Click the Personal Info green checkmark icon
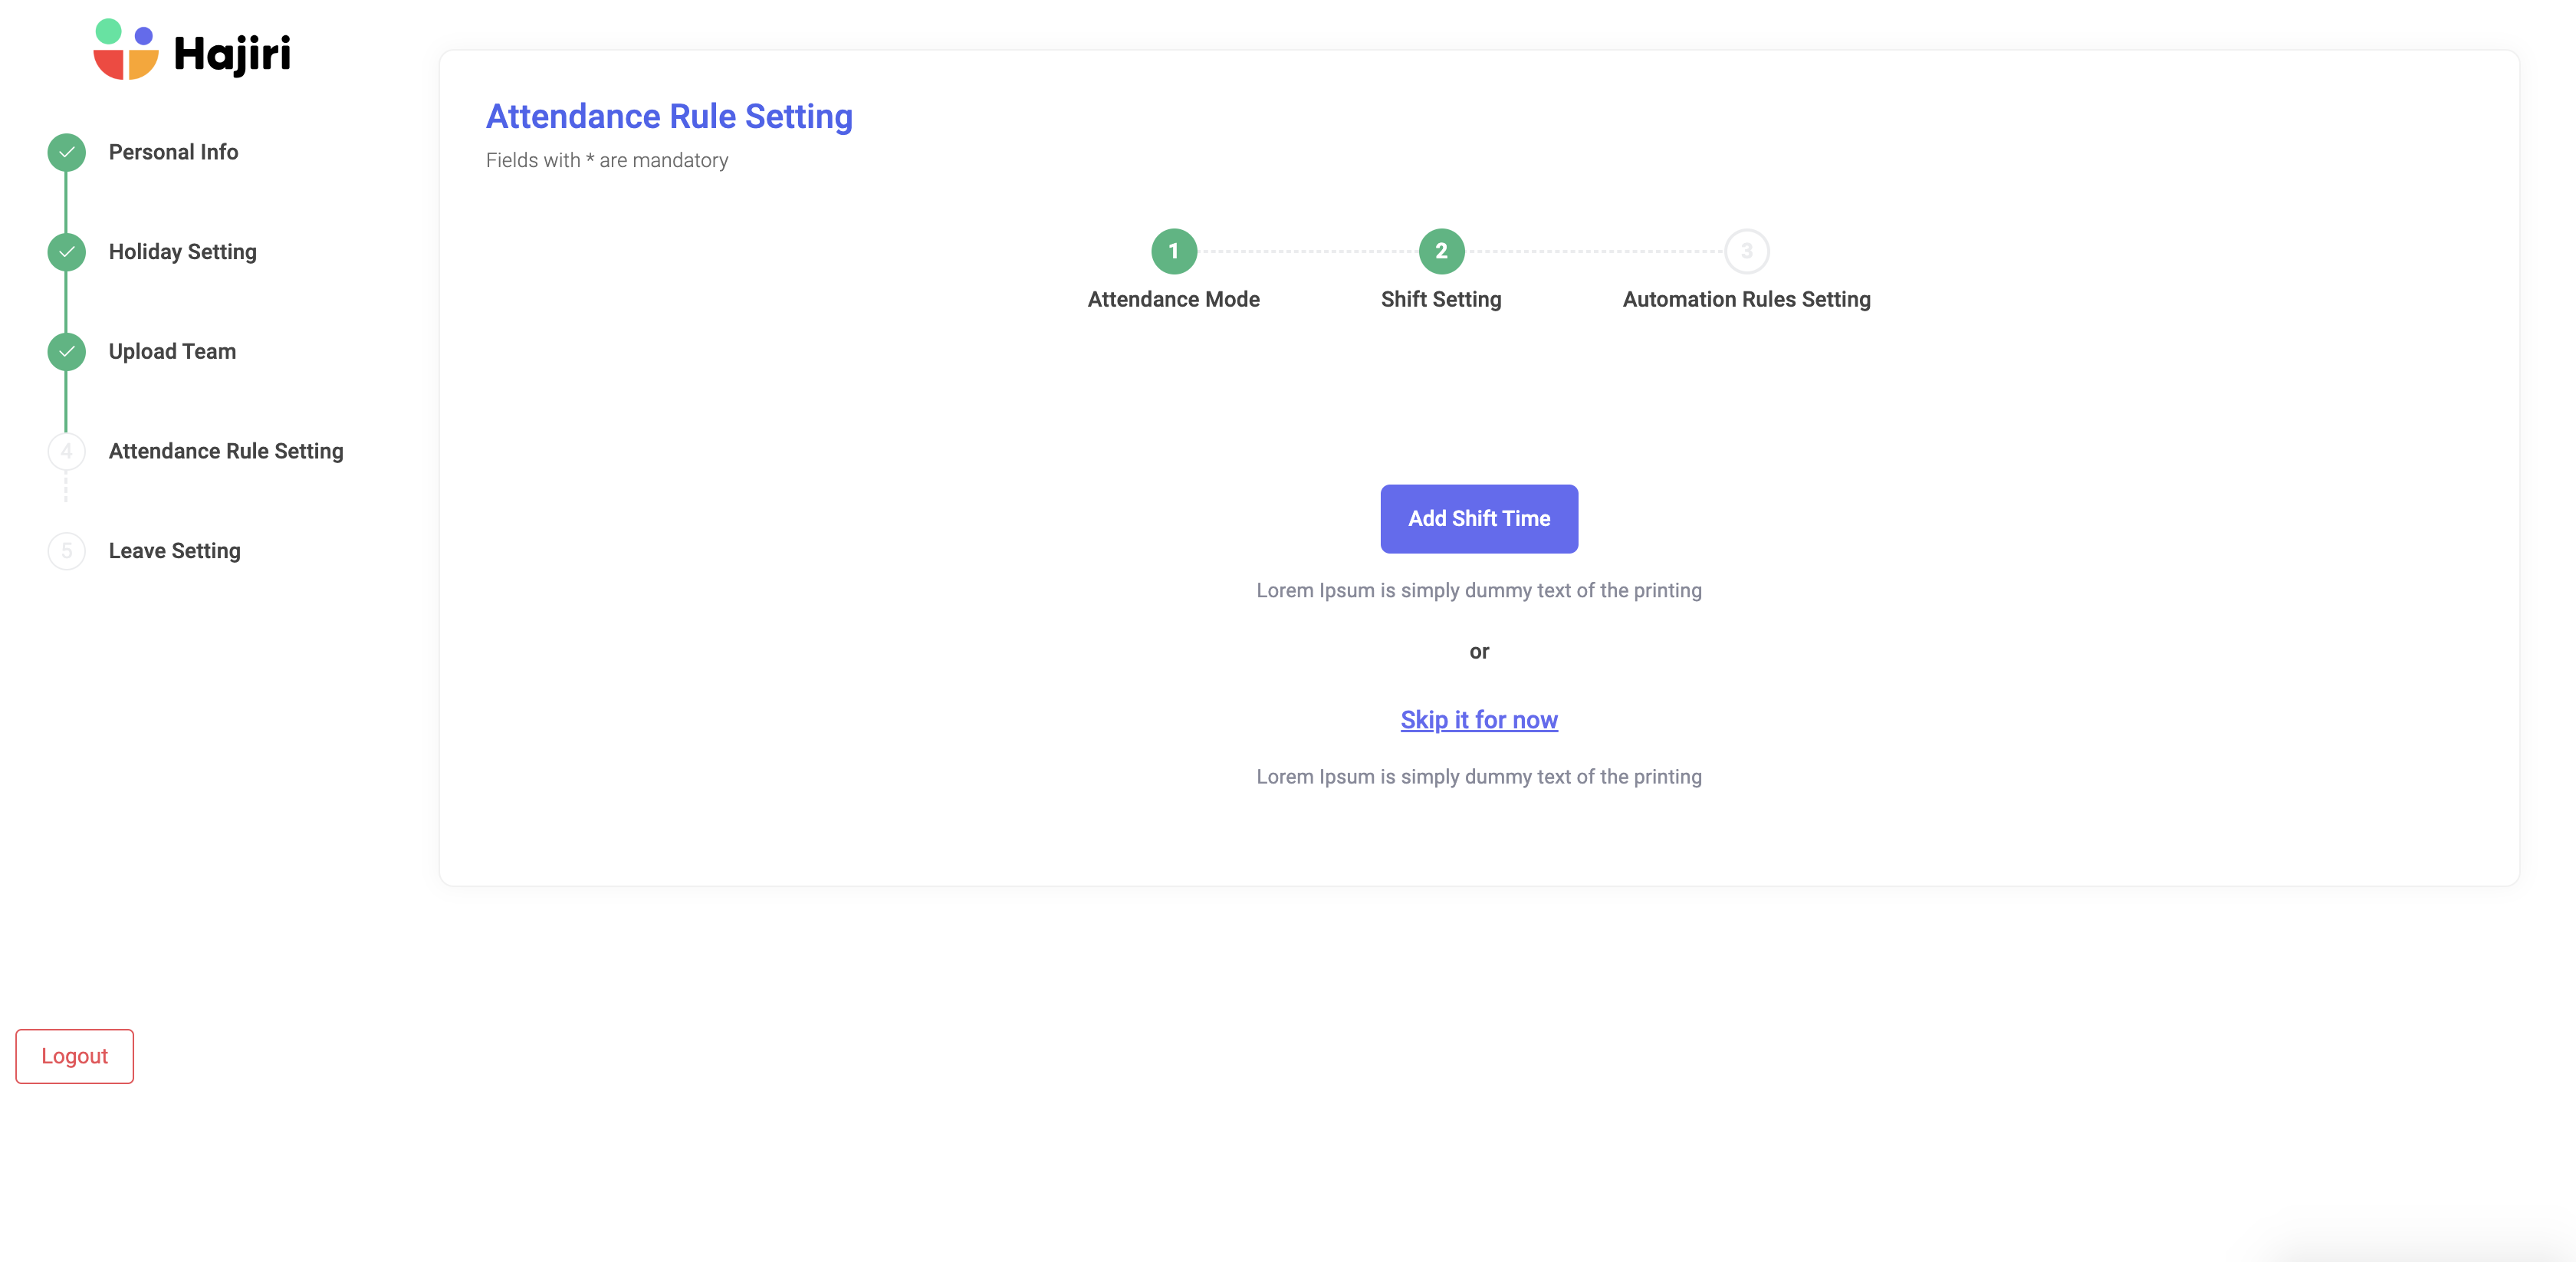This screenshot has height=1262, width=2576. click(66, 152)
